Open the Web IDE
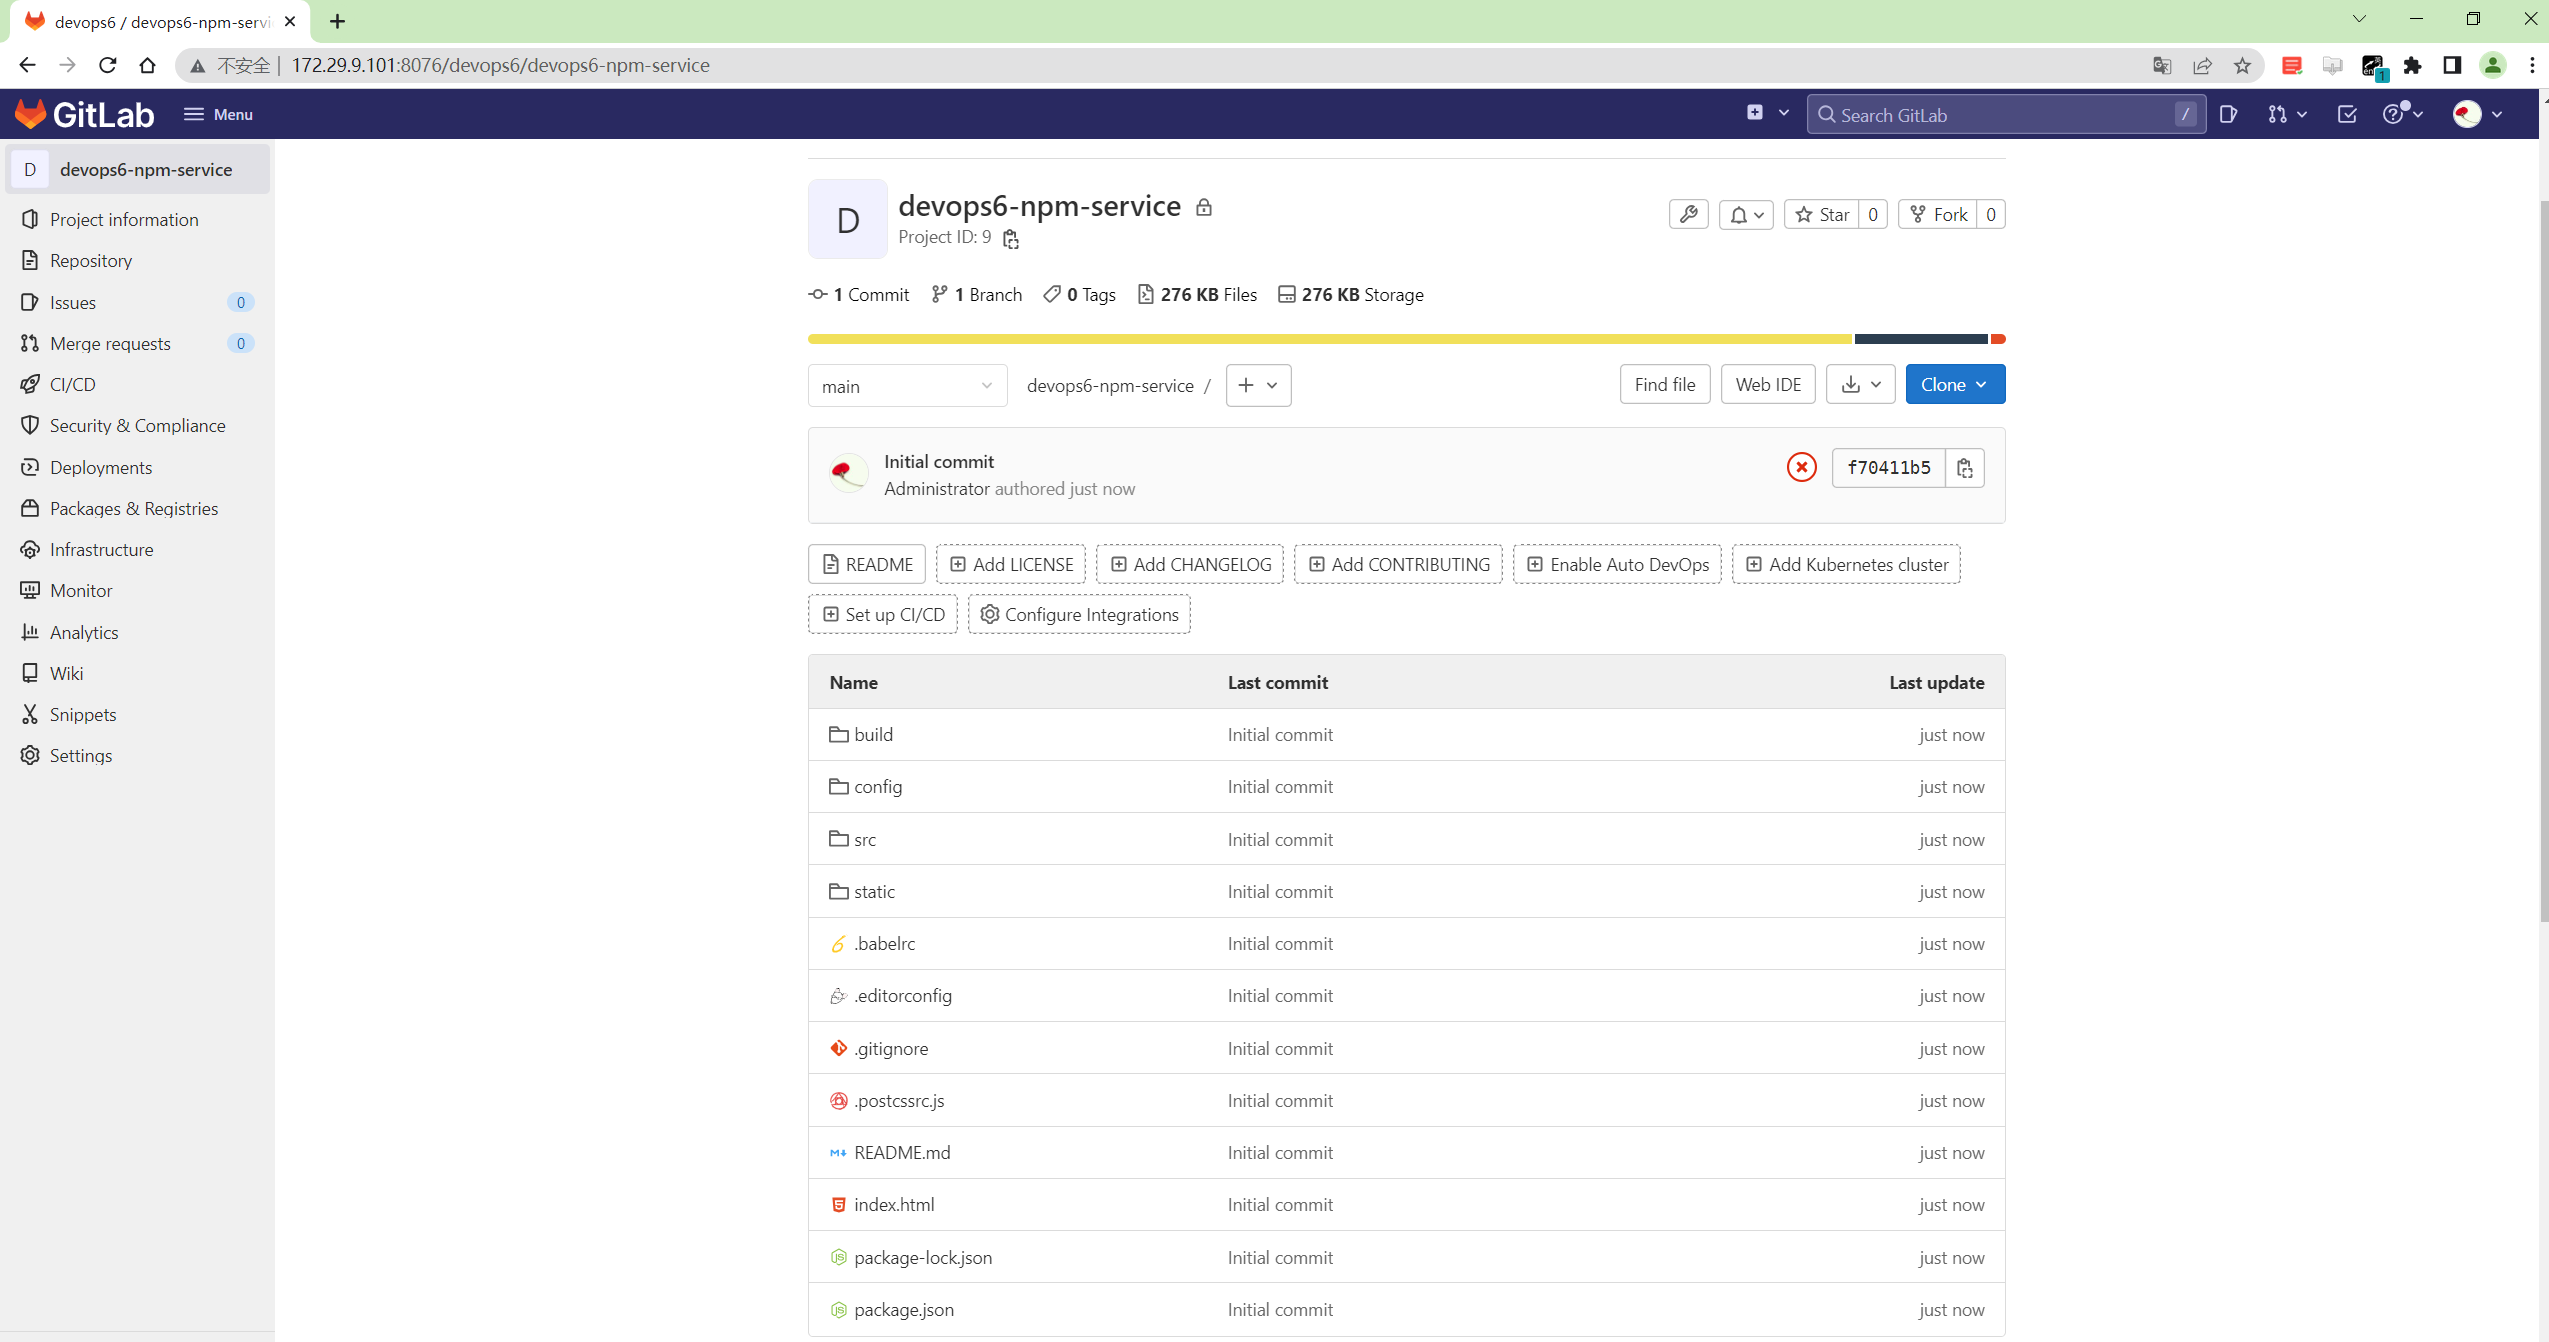 tap(1768, 384)
